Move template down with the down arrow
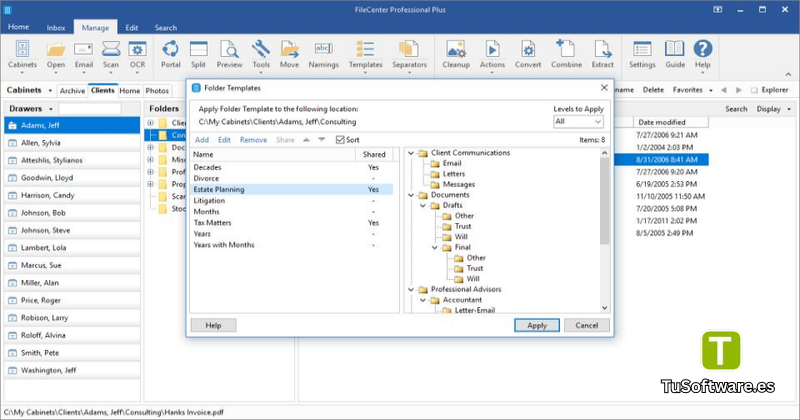The width and height of the screenshot is (800, 420). [321, 140]
